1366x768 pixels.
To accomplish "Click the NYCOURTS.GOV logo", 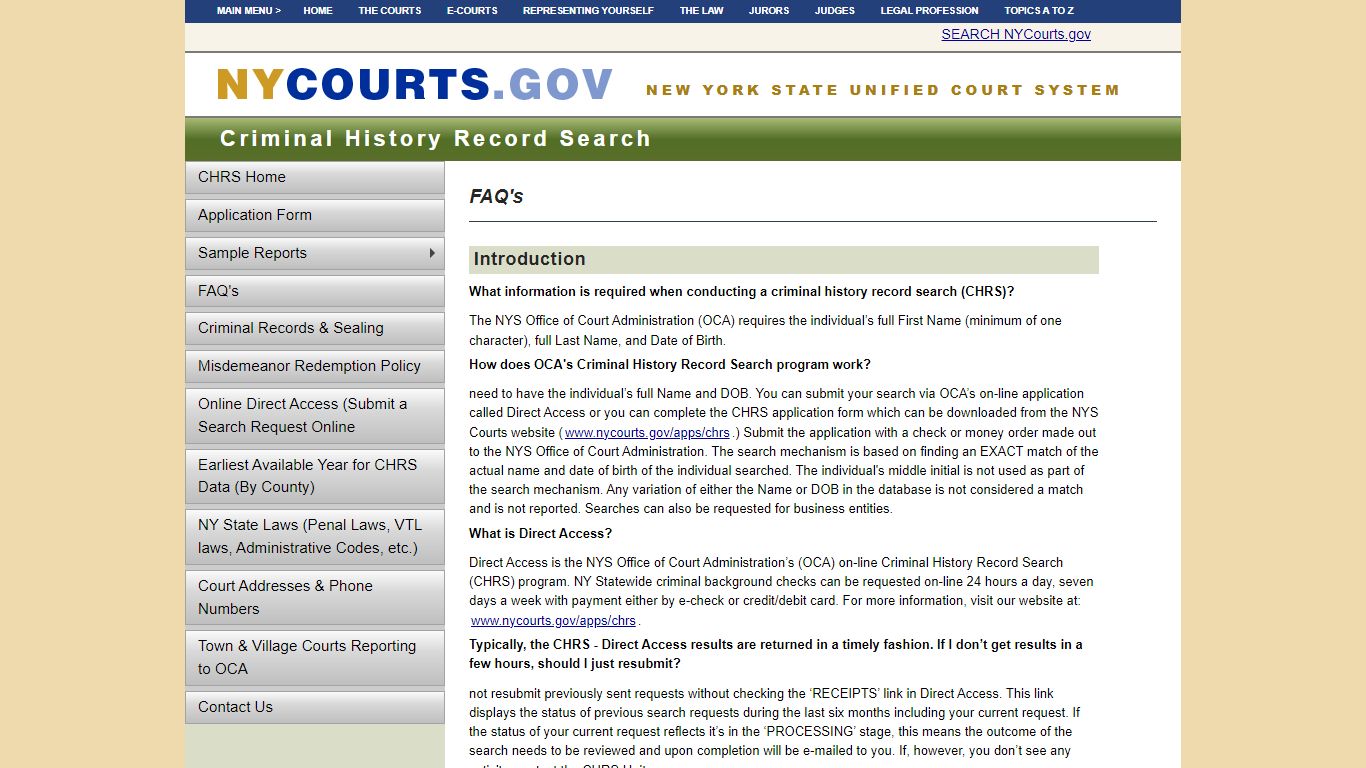I will [x=415, y=85].
